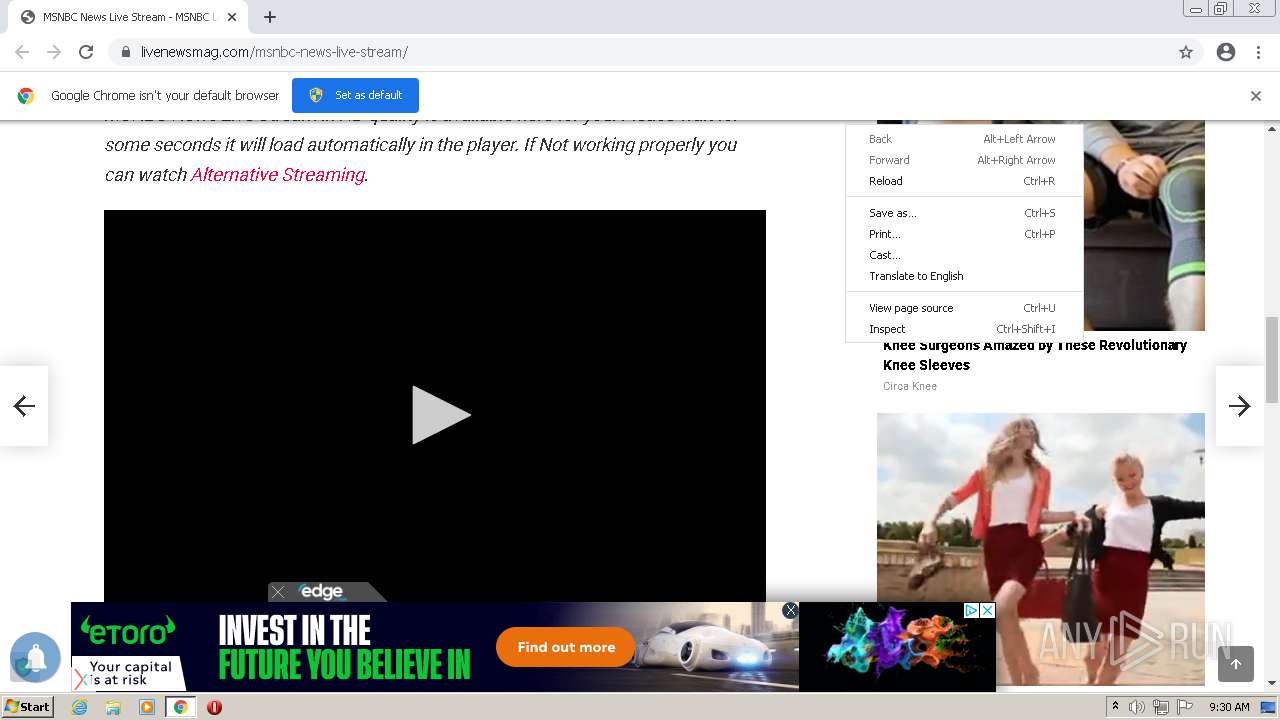Choose Save as... from context menu
This screenshot has width=1280, height=720.
964,213
